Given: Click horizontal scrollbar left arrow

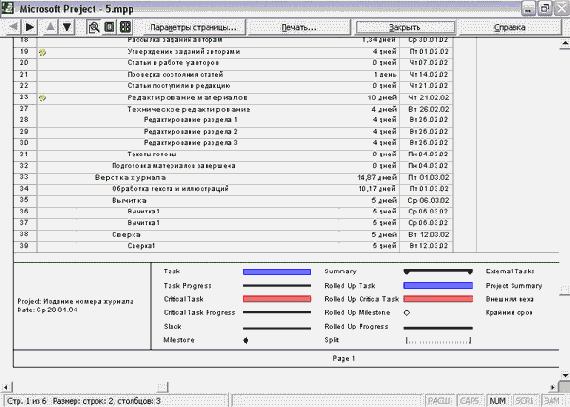Looking at the screenshot, I should tap(6, 387).
